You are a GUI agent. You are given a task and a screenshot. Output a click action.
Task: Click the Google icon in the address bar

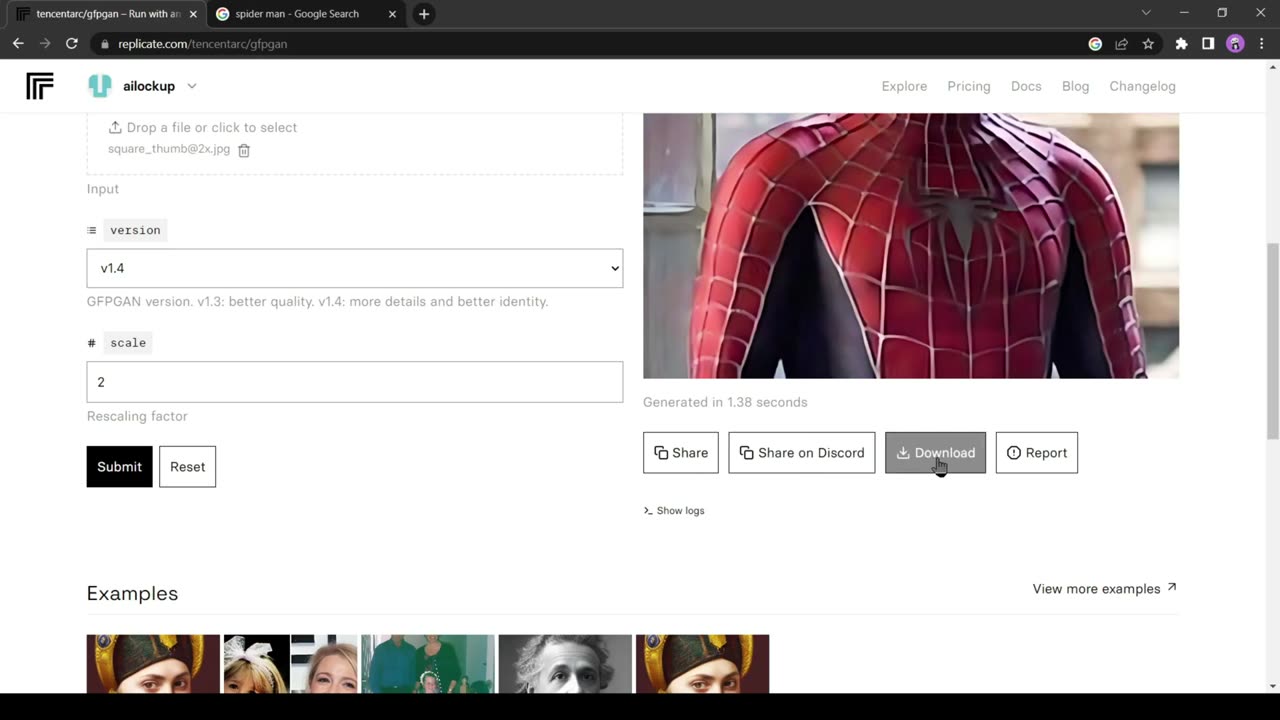(1095, 44)
